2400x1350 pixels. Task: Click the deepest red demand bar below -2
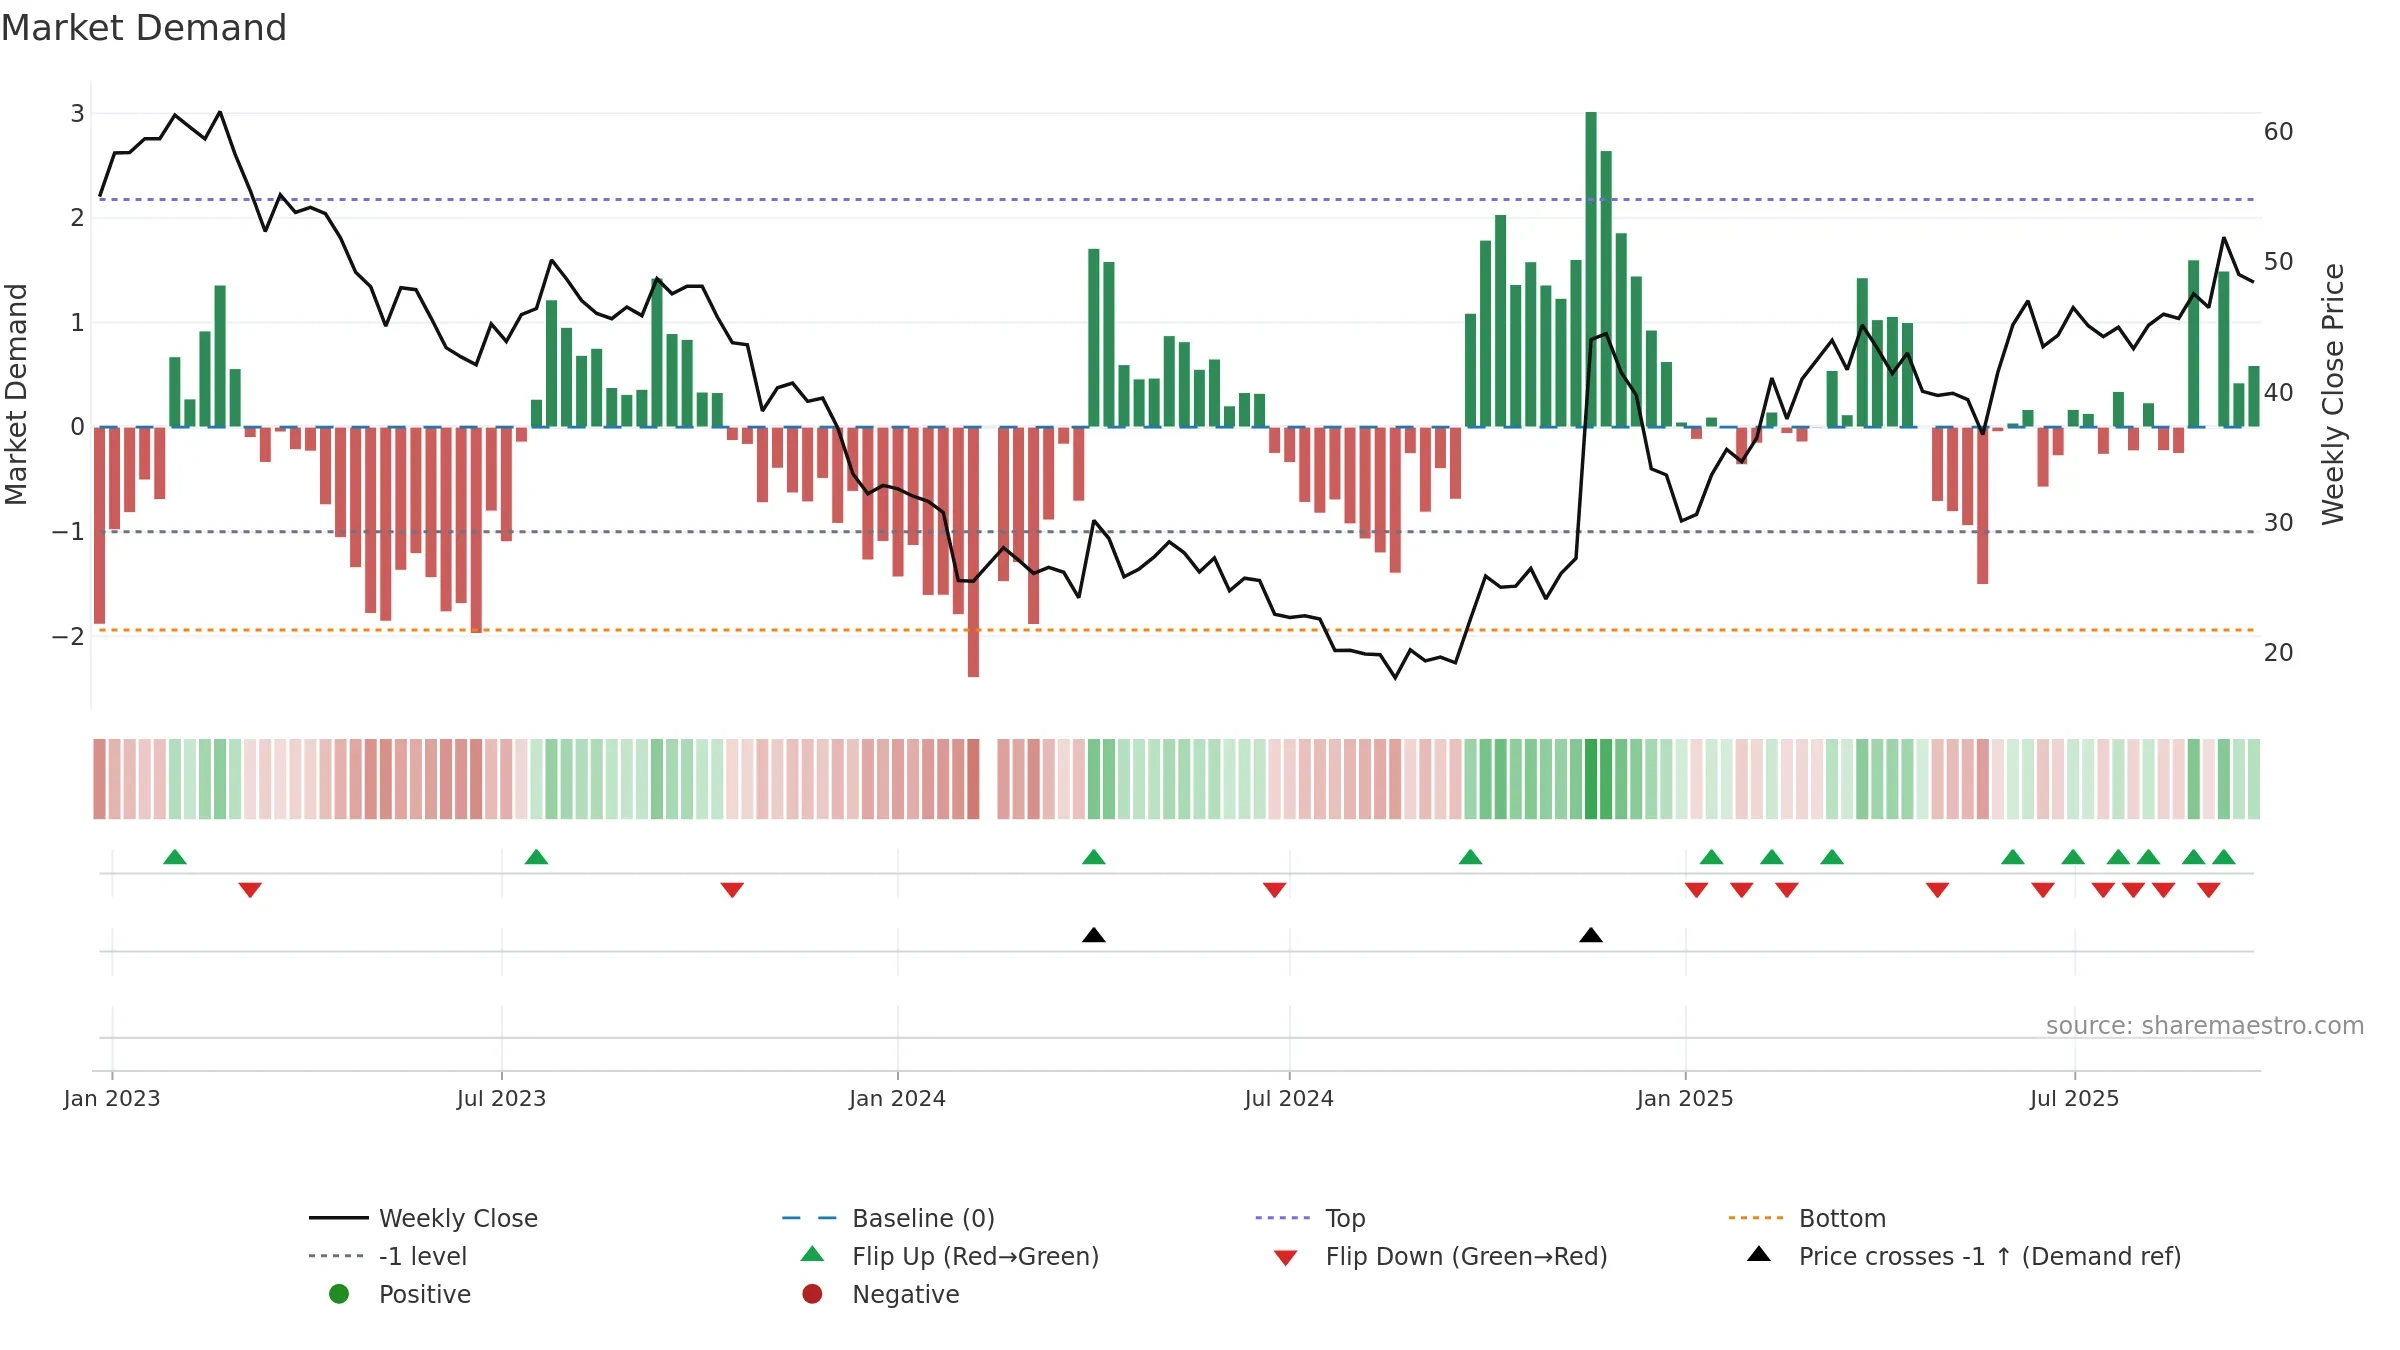tap(973, 552)
